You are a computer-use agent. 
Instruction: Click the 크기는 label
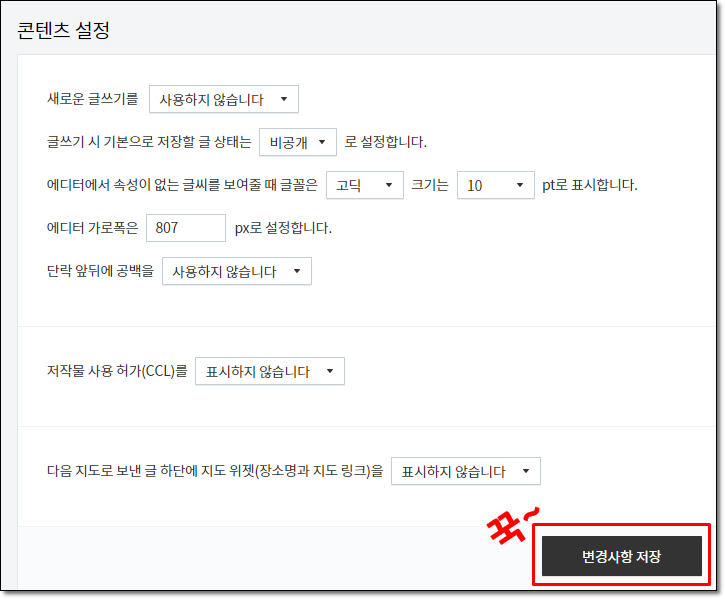coord(430,185)
